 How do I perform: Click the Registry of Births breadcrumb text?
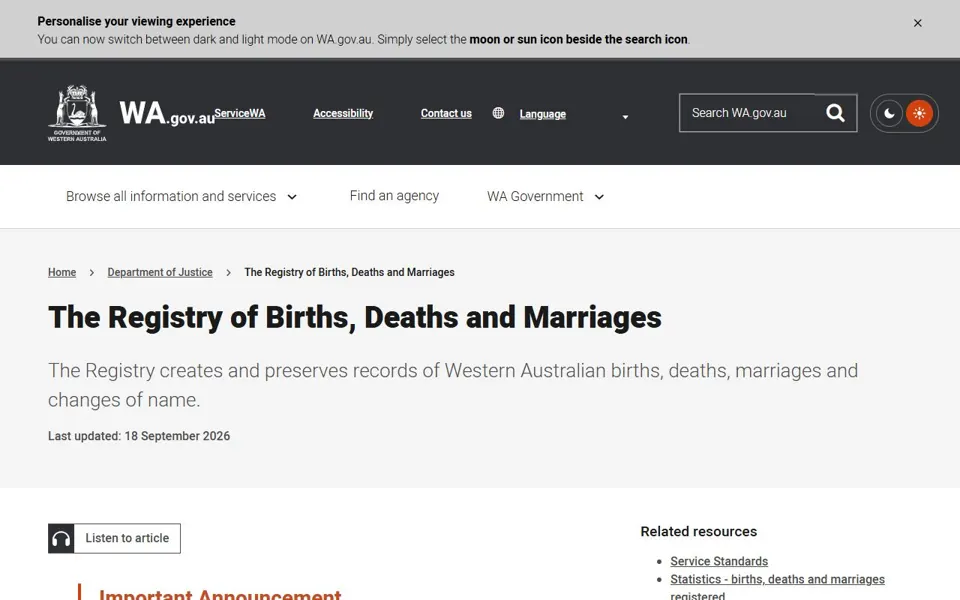pos(349,272)
